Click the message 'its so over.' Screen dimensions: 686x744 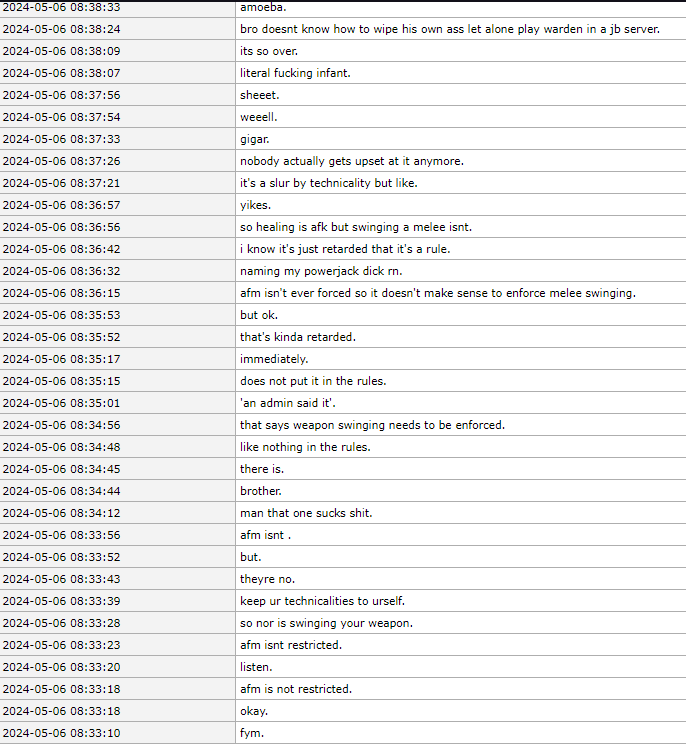pyautogui.click(x=269, y=51)
